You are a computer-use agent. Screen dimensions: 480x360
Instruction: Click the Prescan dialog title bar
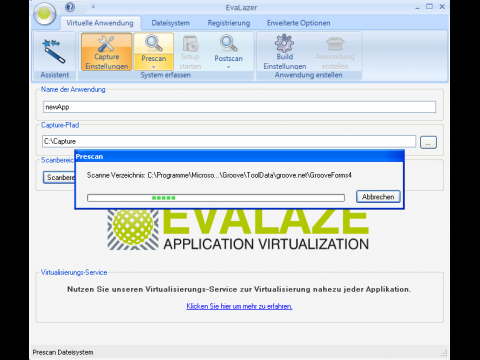tap(239, 156)
